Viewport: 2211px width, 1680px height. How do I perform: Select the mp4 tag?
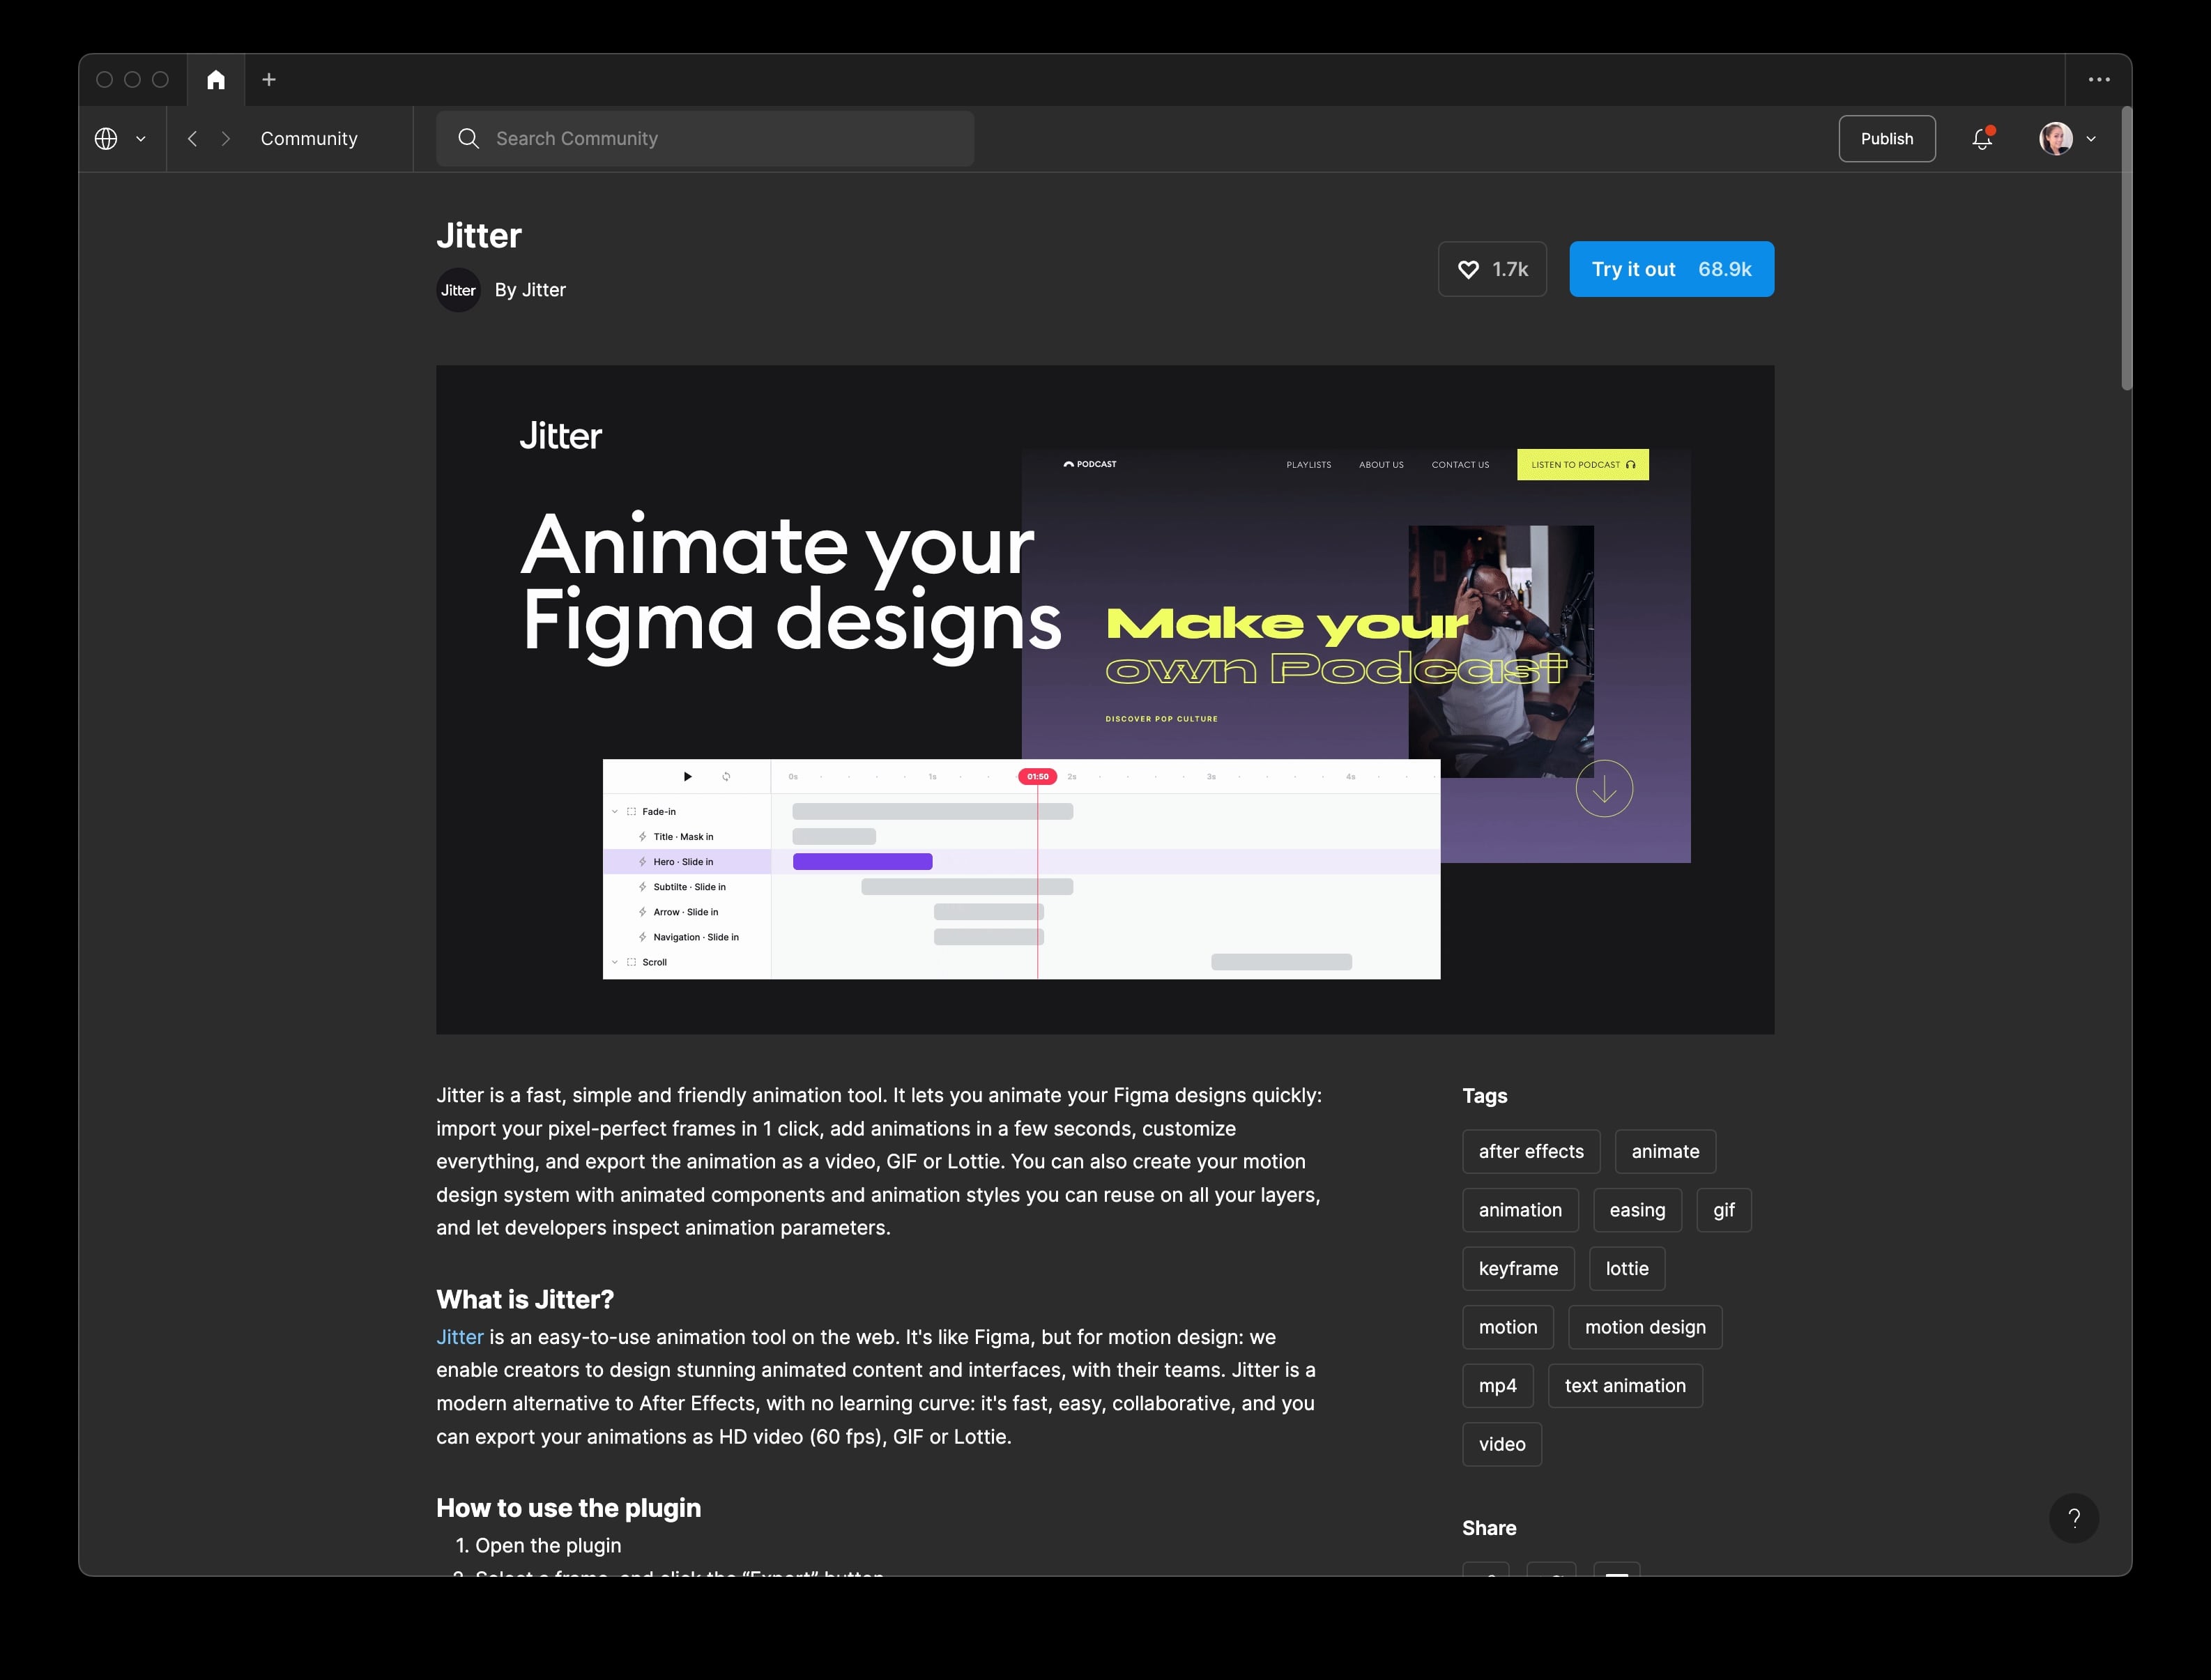[x=1497, y=1386]
